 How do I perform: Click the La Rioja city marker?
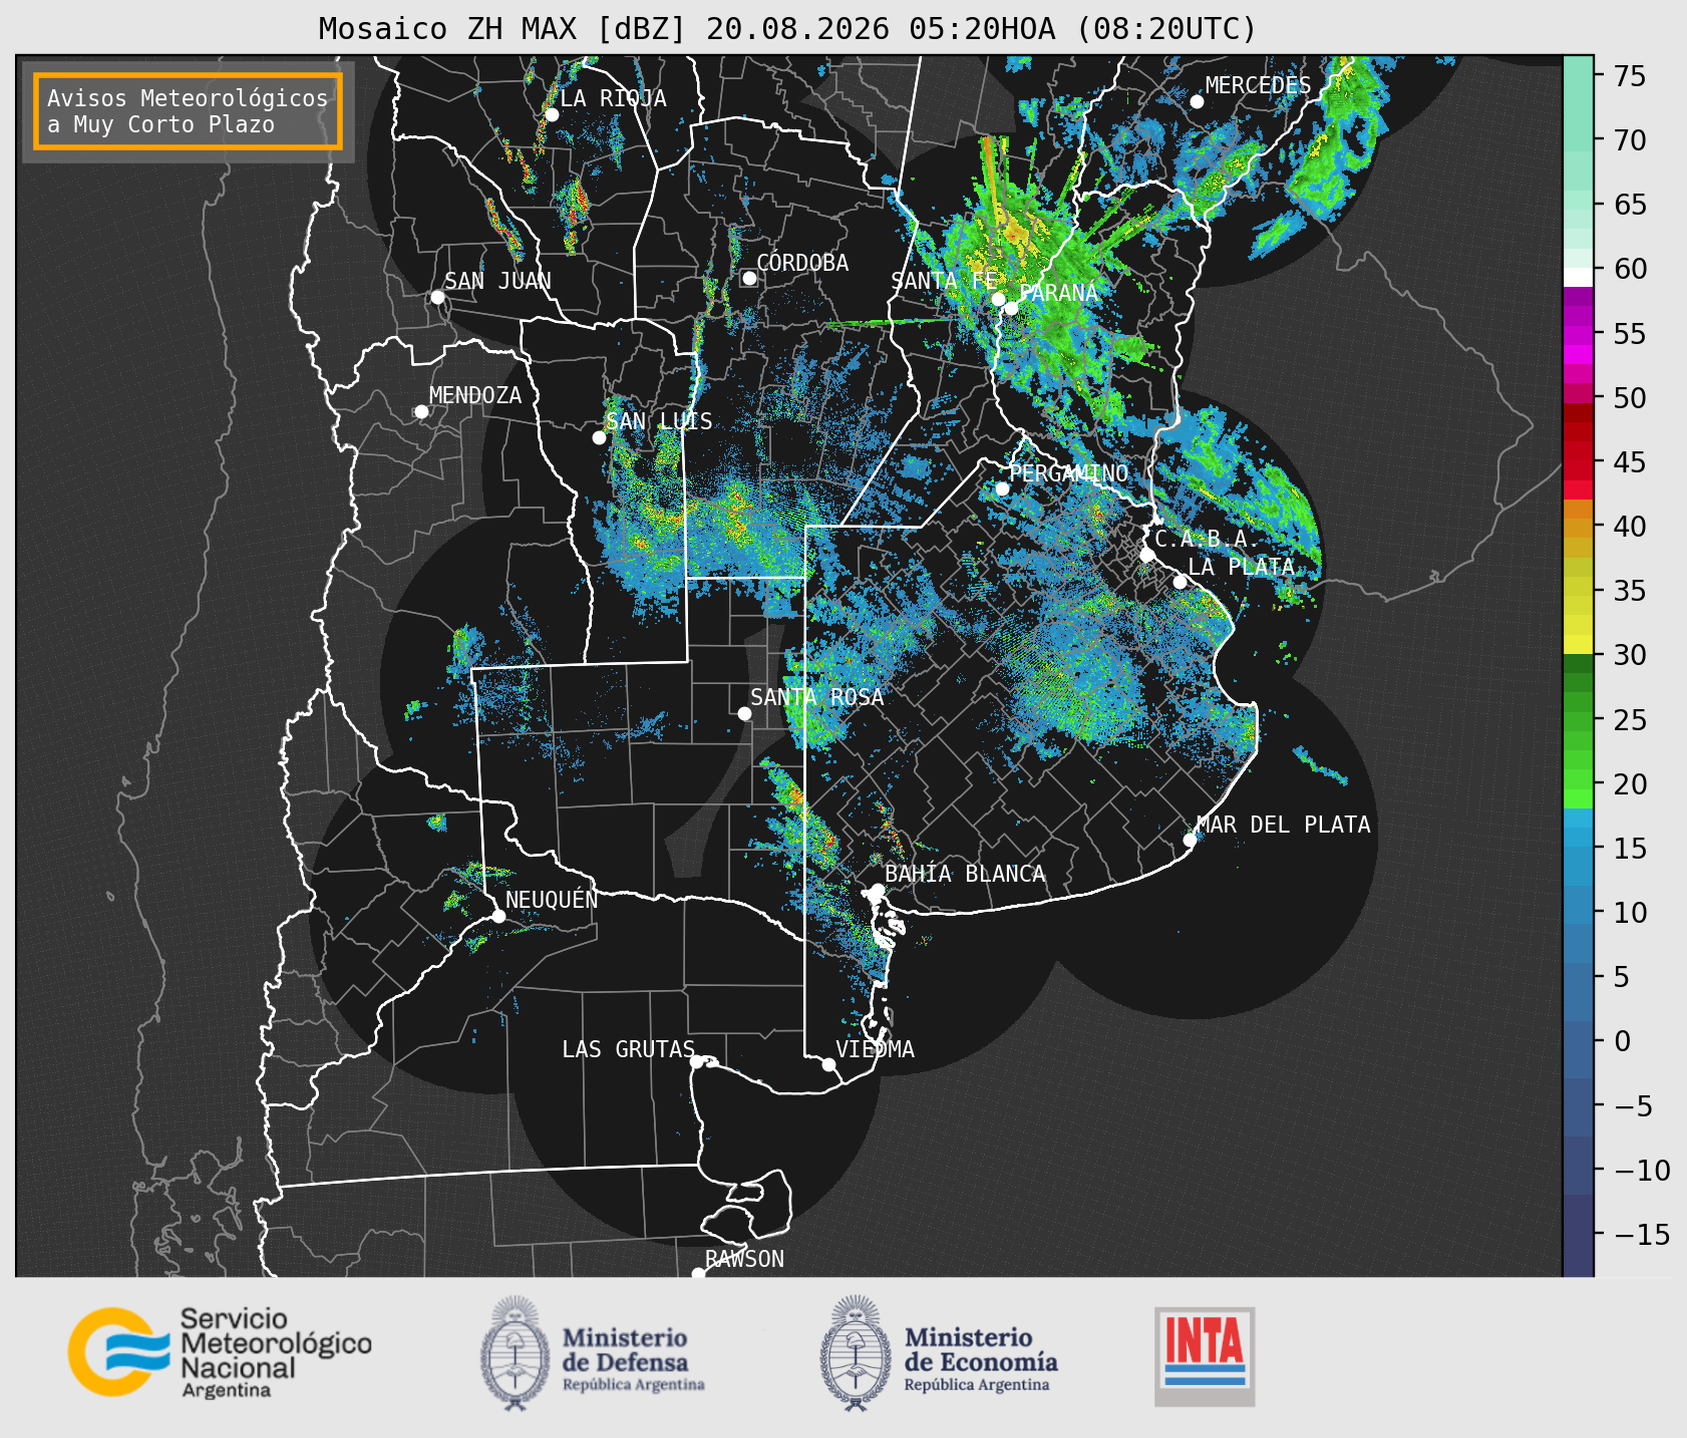click(551, 115)
